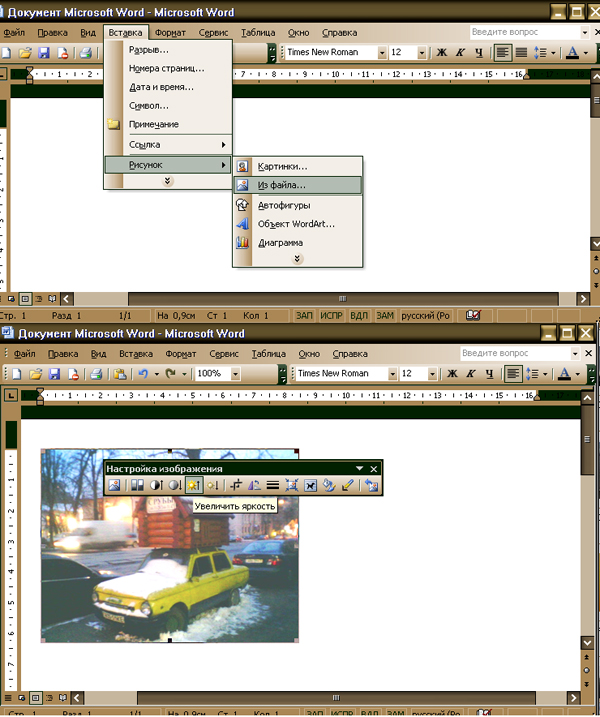Click Введите вопрос field in car-photo window

(x=515, y=353)
